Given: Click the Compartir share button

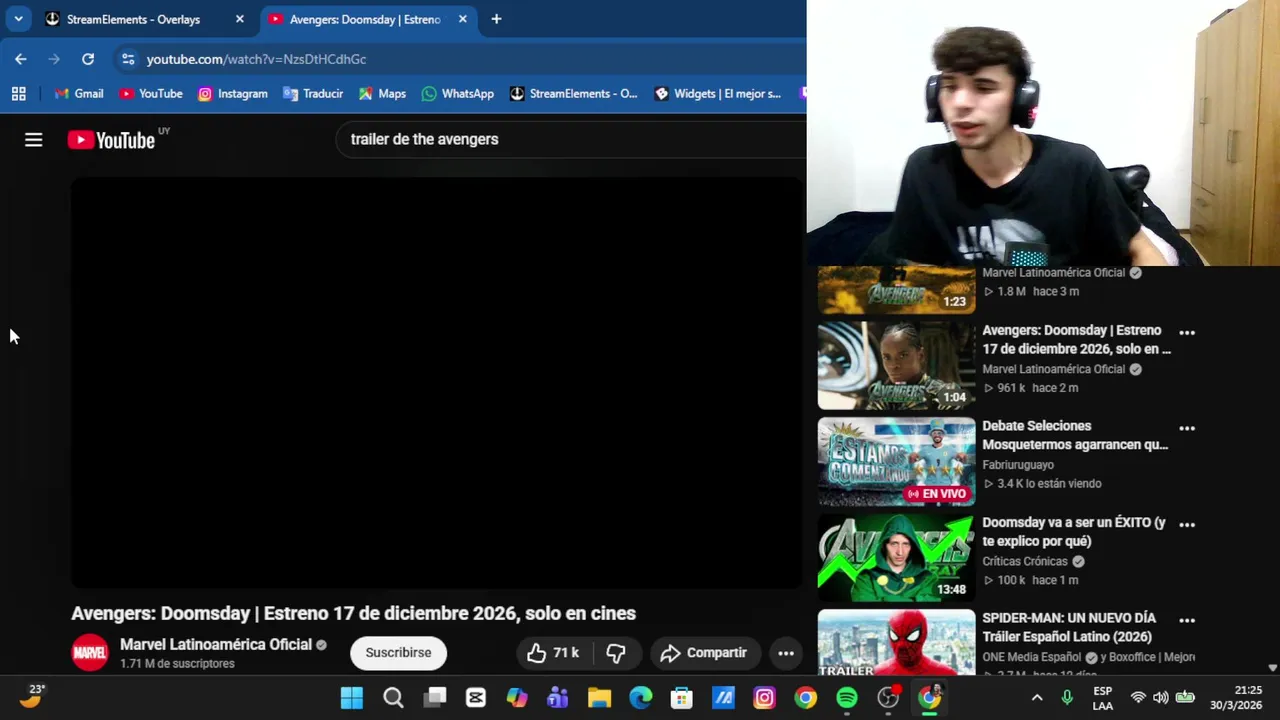Looking at the screenshot, I should pos(705,653).
